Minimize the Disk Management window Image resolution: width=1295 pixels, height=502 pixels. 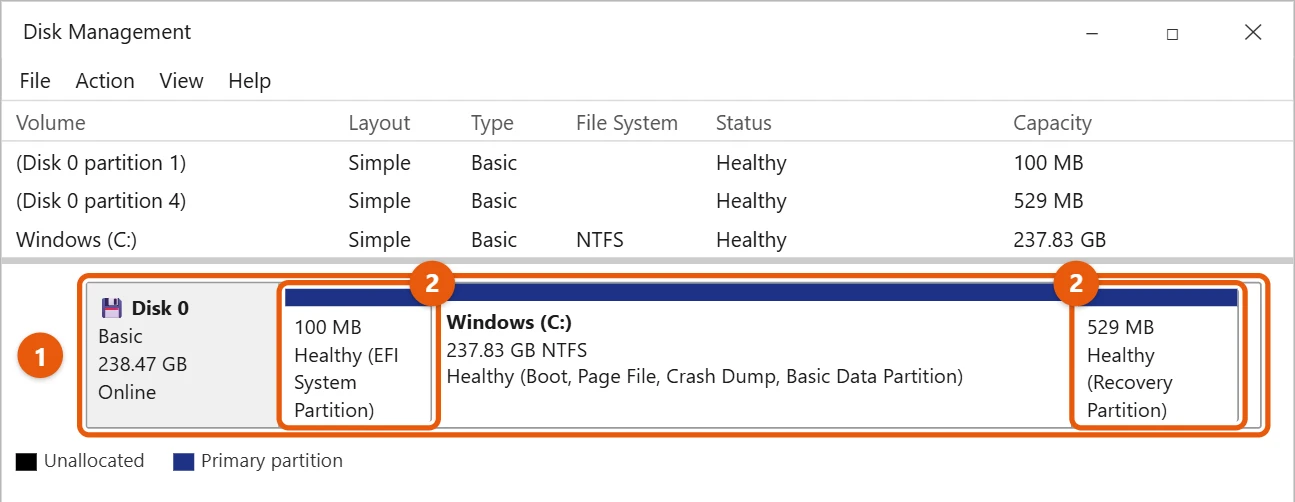[x=1092, y=33]
